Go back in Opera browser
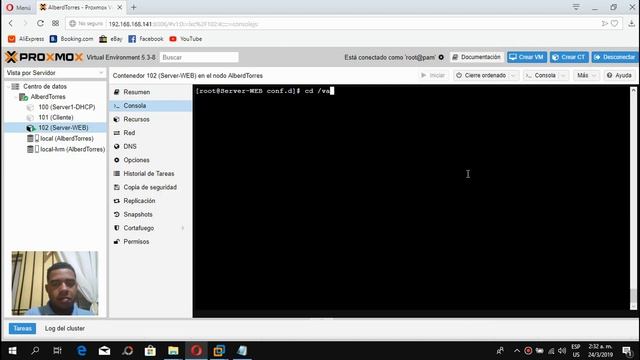 pos(11,24)
